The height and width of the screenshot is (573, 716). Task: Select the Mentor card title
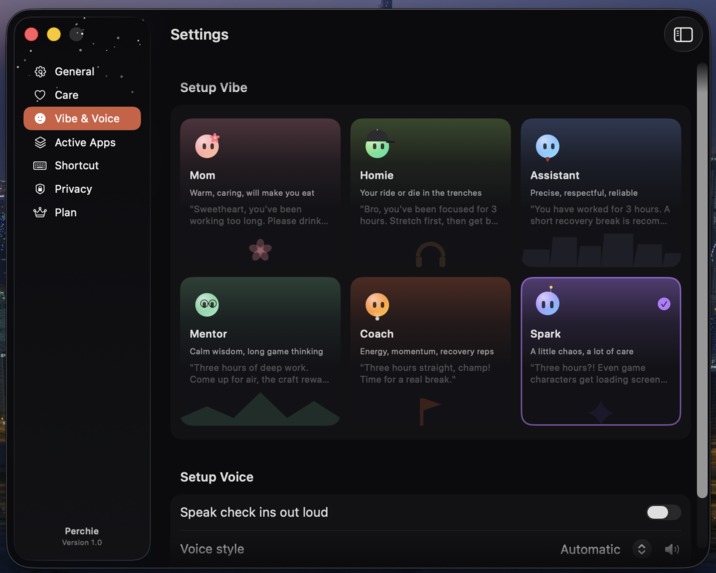(x=208, y=334)
